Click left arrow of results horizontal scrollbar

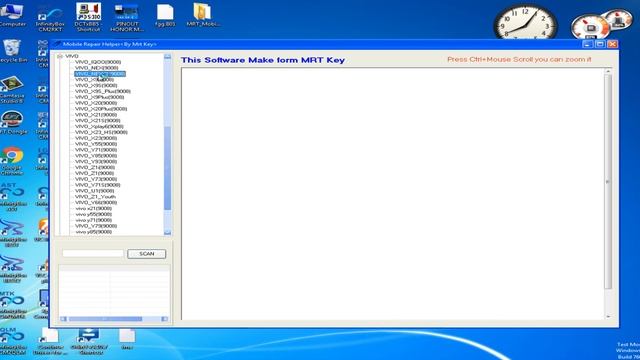pyautogui.click(x=63, y=319)
